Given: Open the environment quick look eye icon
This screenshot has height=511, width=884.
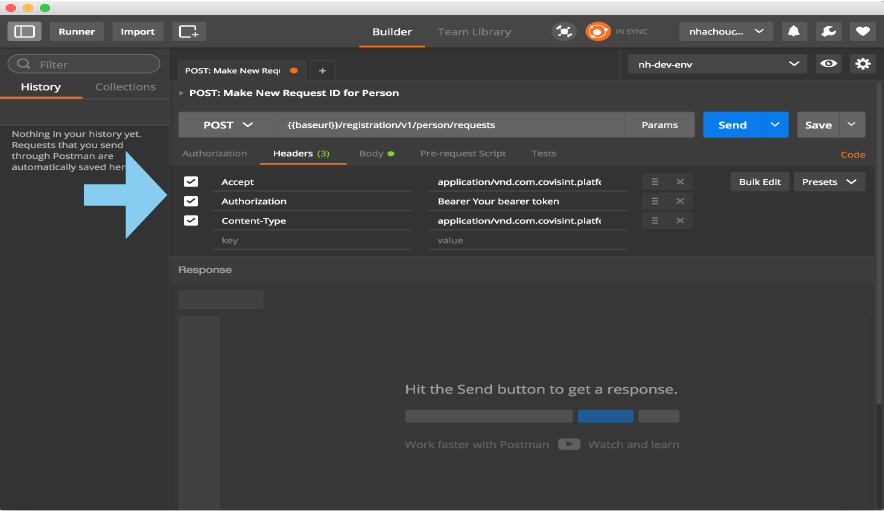Looking at the screenshot, I should [x=828, y=64].
